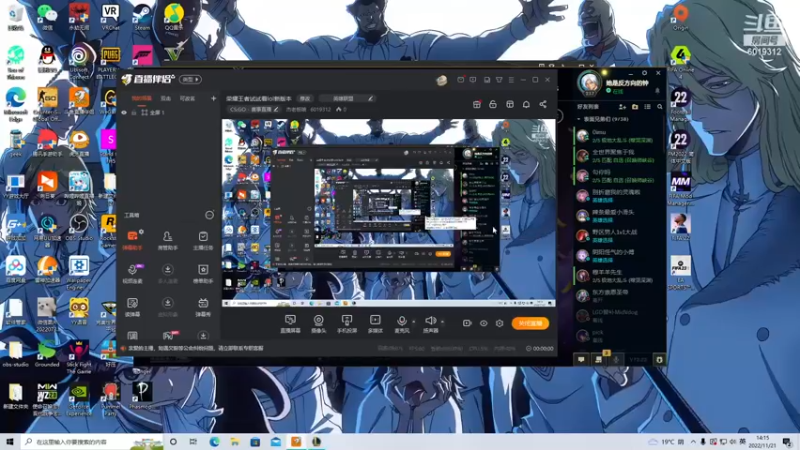This screenshot has width=800, height=450.
Task: Show hidden icons chevron in system tray
Action: click(693, 442)
